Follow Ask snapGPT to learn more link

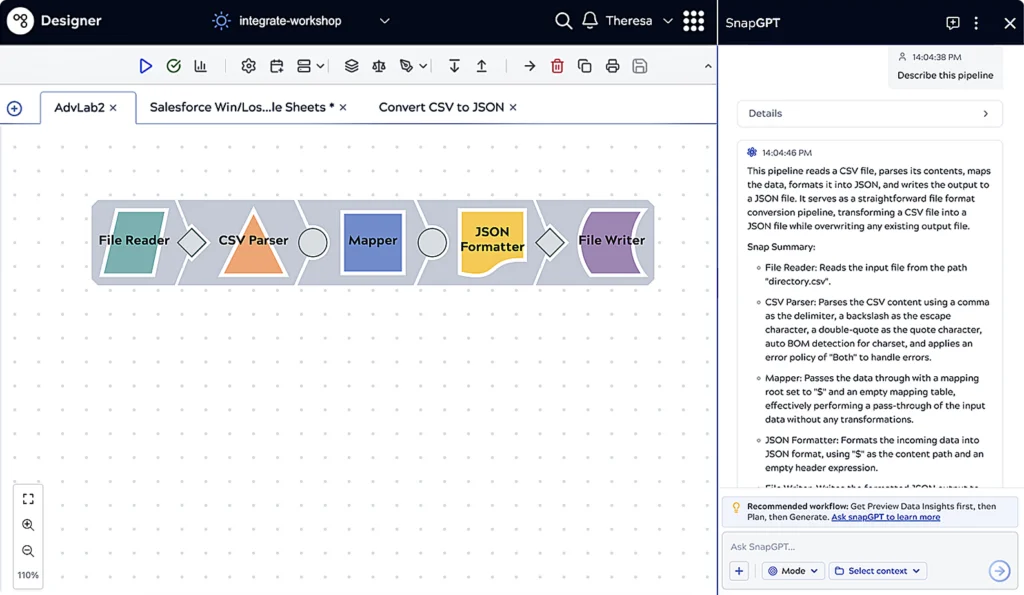886,517
